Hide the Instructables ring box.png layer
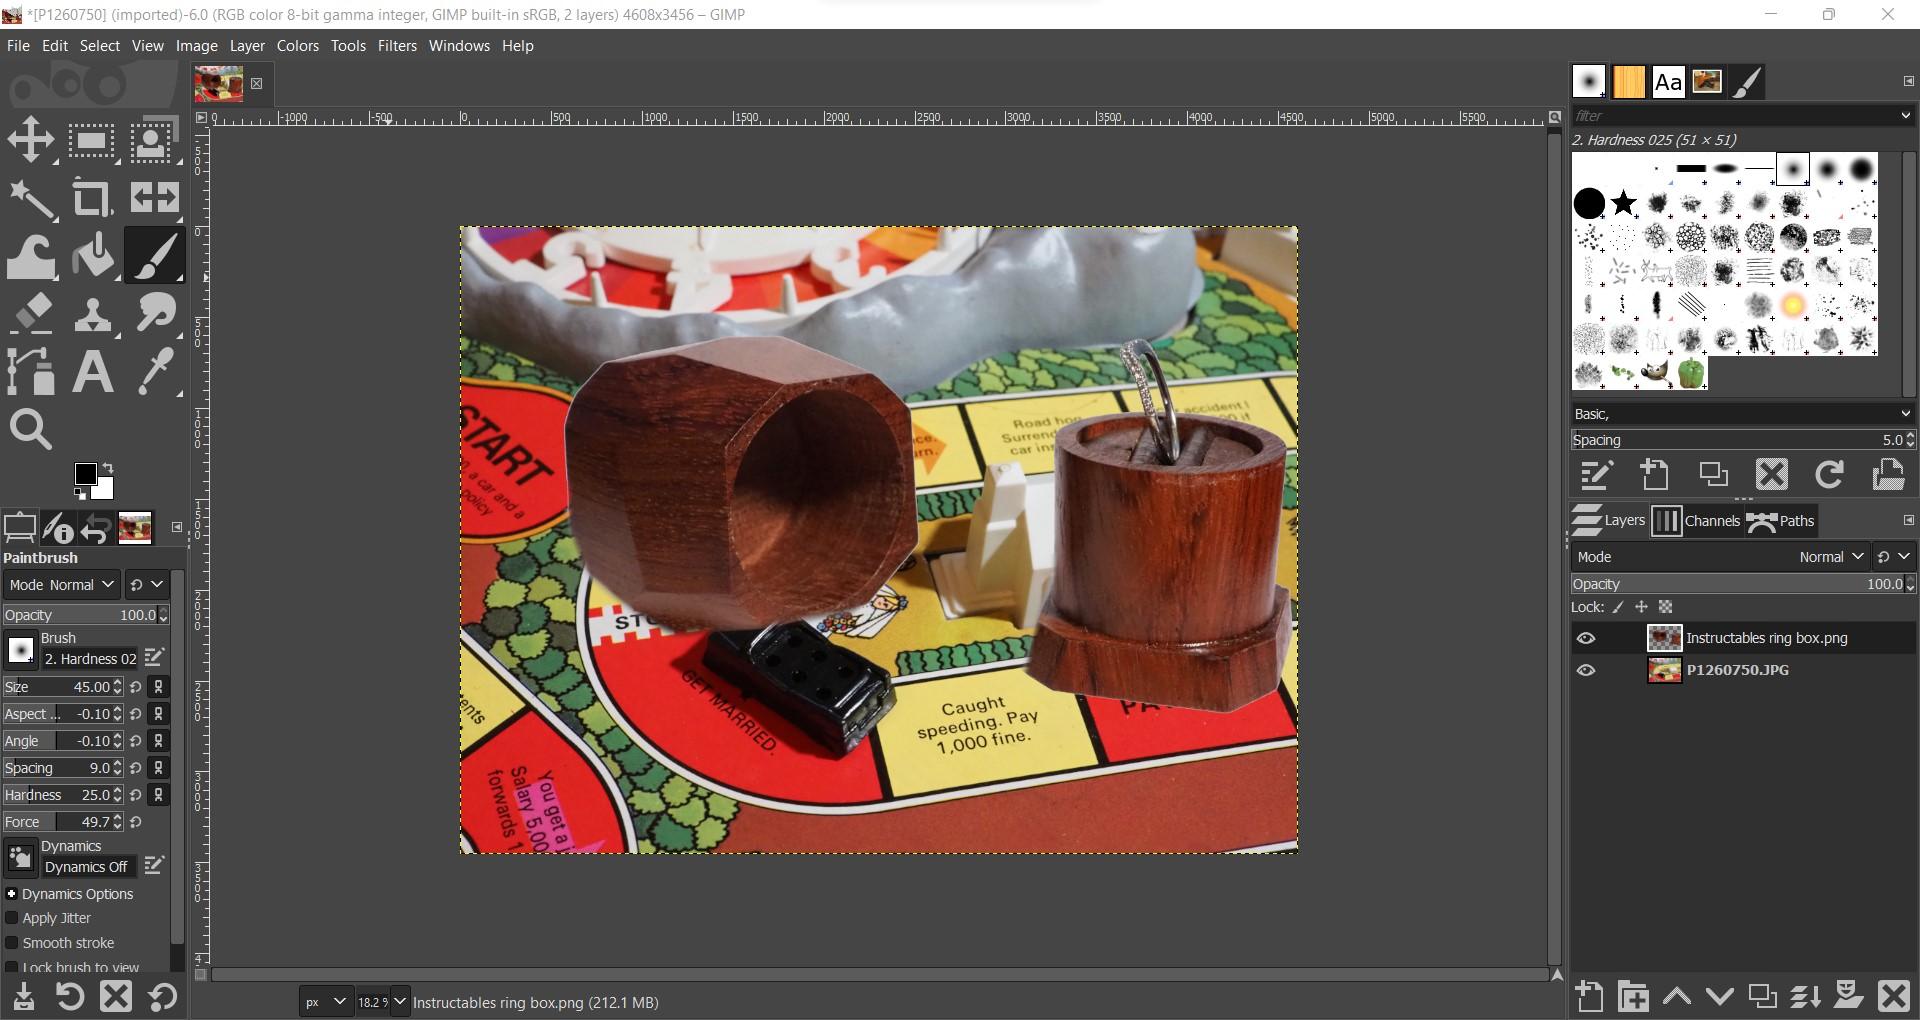This screenshot has width=1920, height=1020. point(1587,637)
